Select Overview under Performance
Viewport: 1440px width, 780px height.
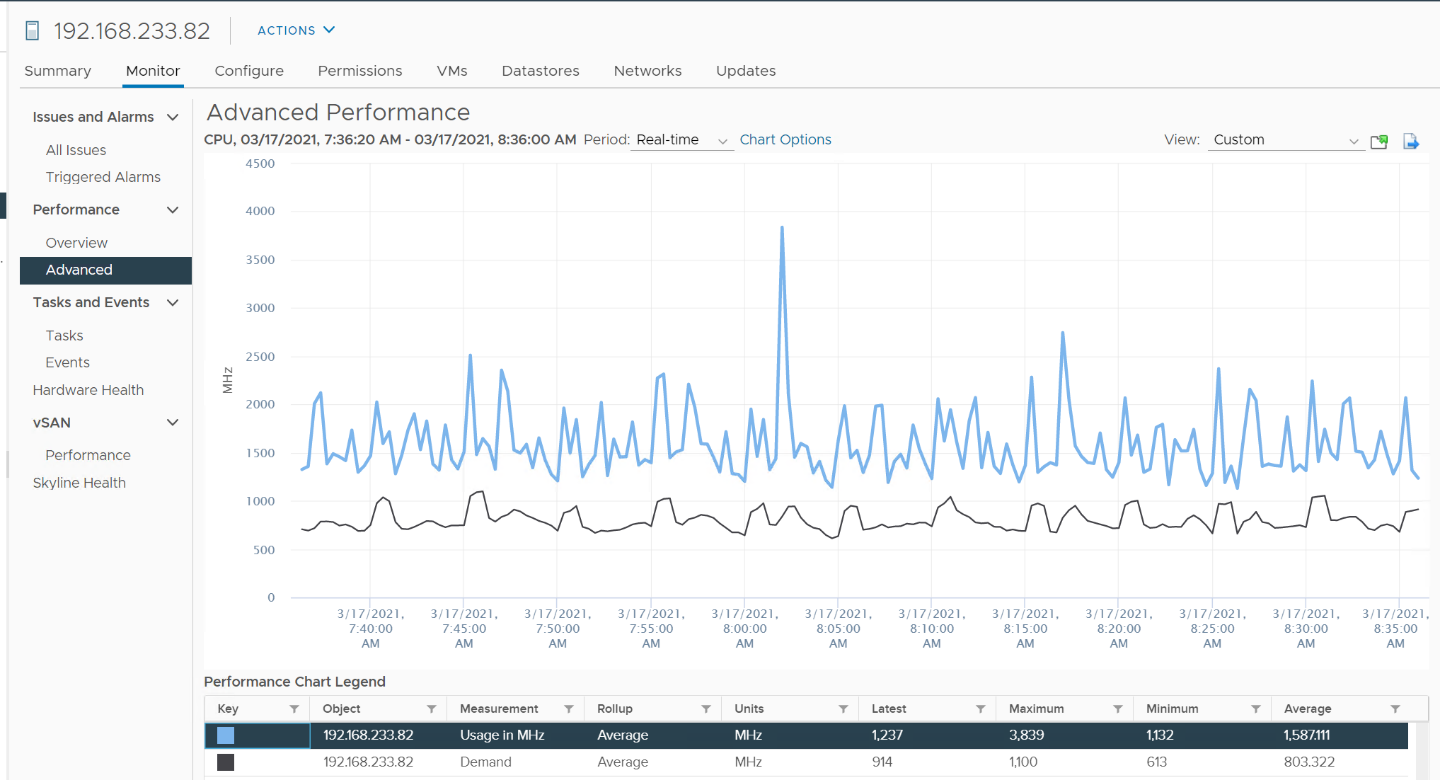(76, 243)
